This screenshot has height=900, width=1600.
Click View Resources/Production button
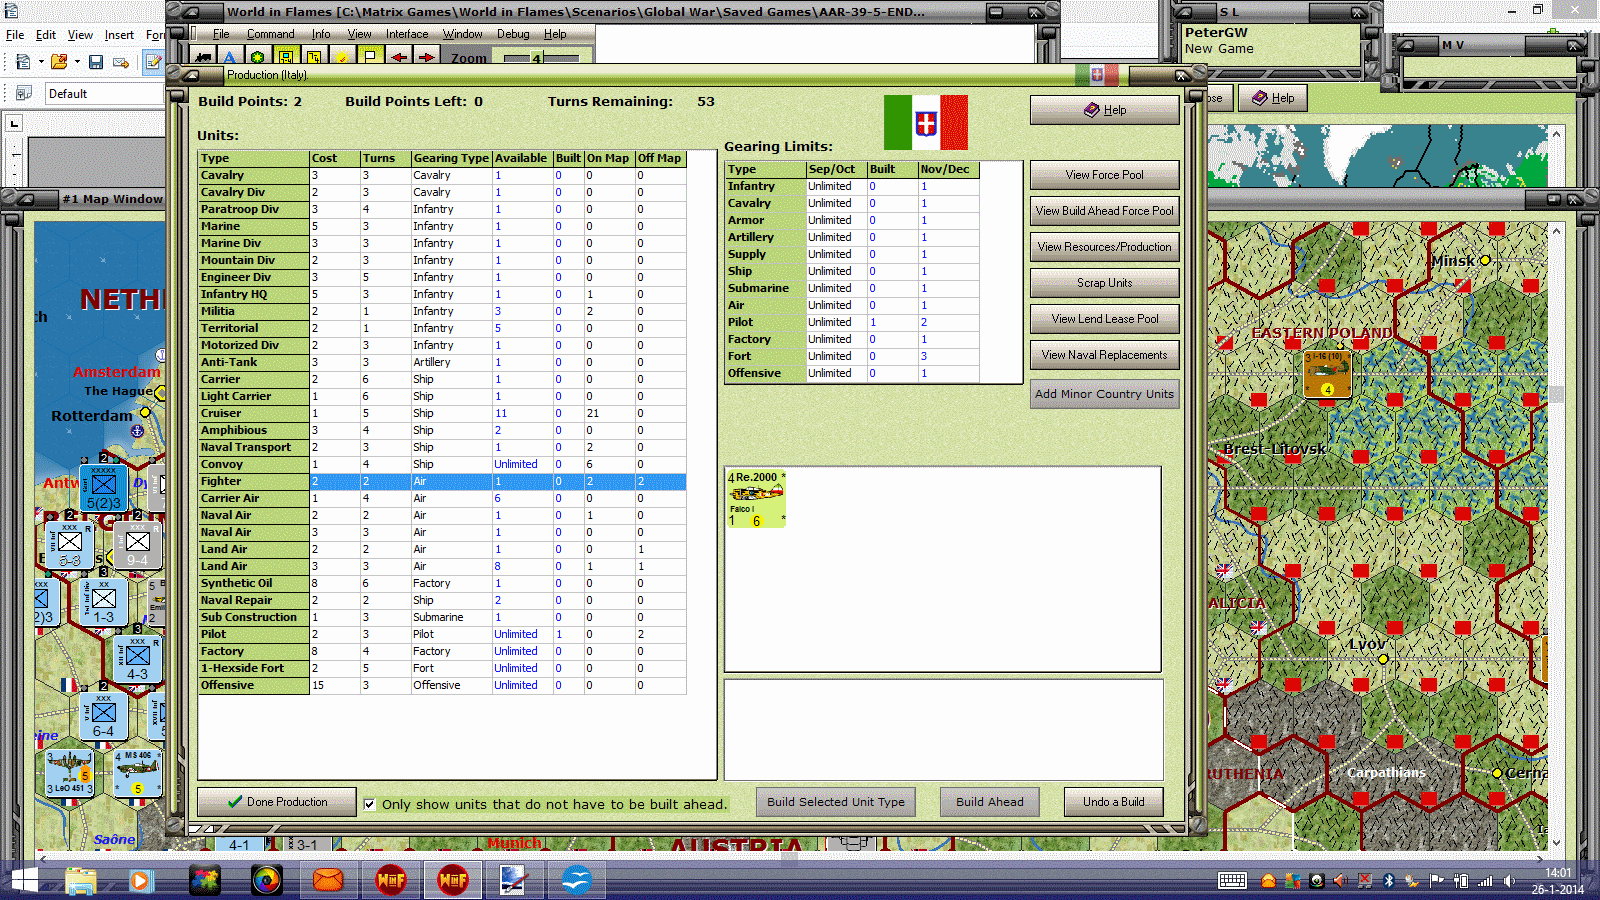[x=1105, y=247]
